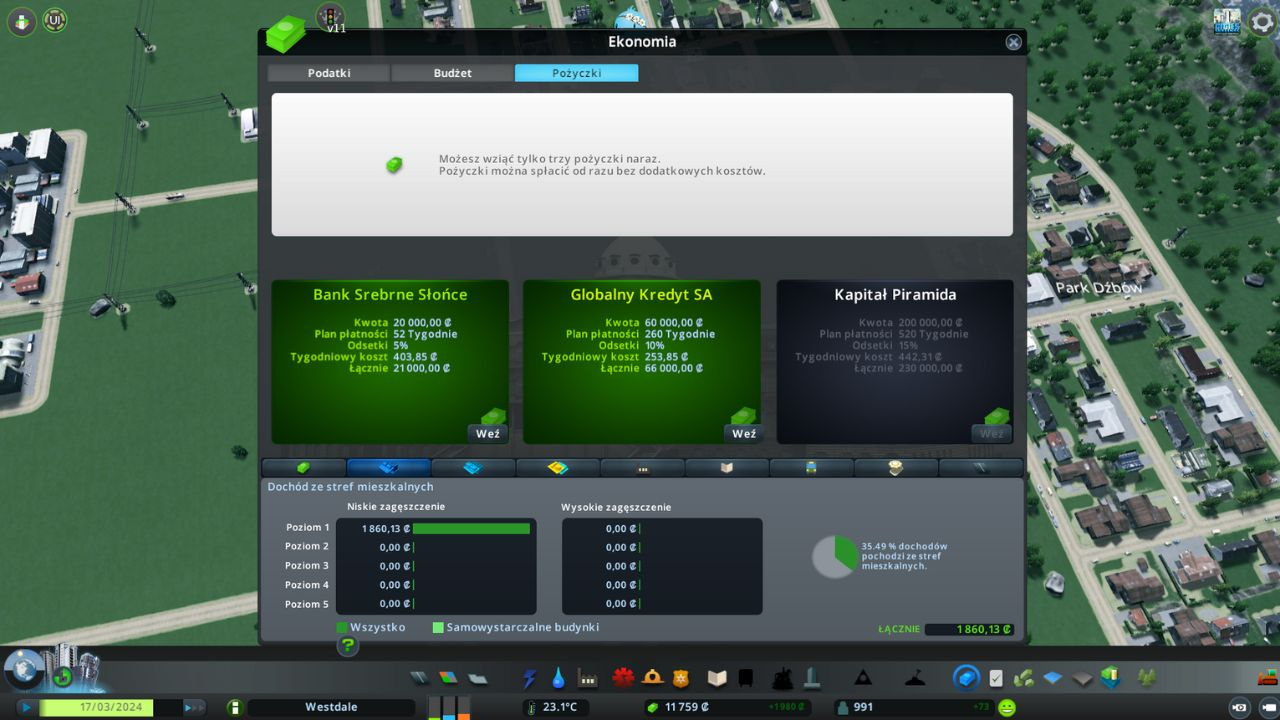This screenshot has height=720, width=1280.
Task: Open the electricity build menu
Action: click(x=529, y=679)
